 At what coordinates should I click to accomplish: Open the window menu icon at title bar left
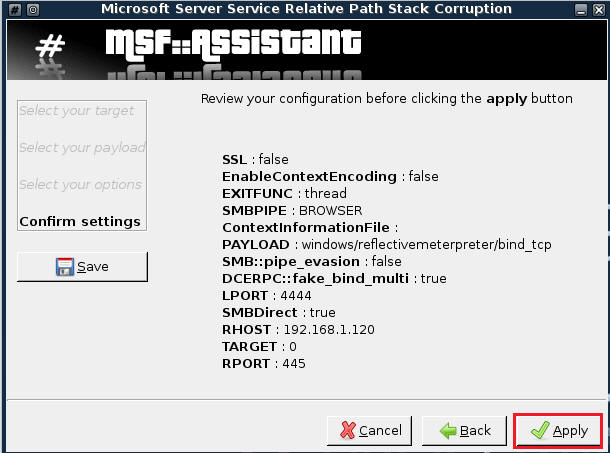(x=14, y=9)
